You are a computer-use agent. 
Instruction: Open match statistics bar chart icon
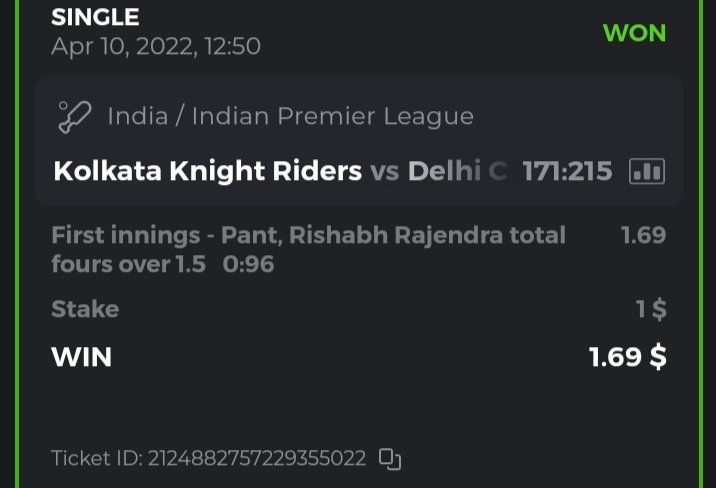coord(646,171)
